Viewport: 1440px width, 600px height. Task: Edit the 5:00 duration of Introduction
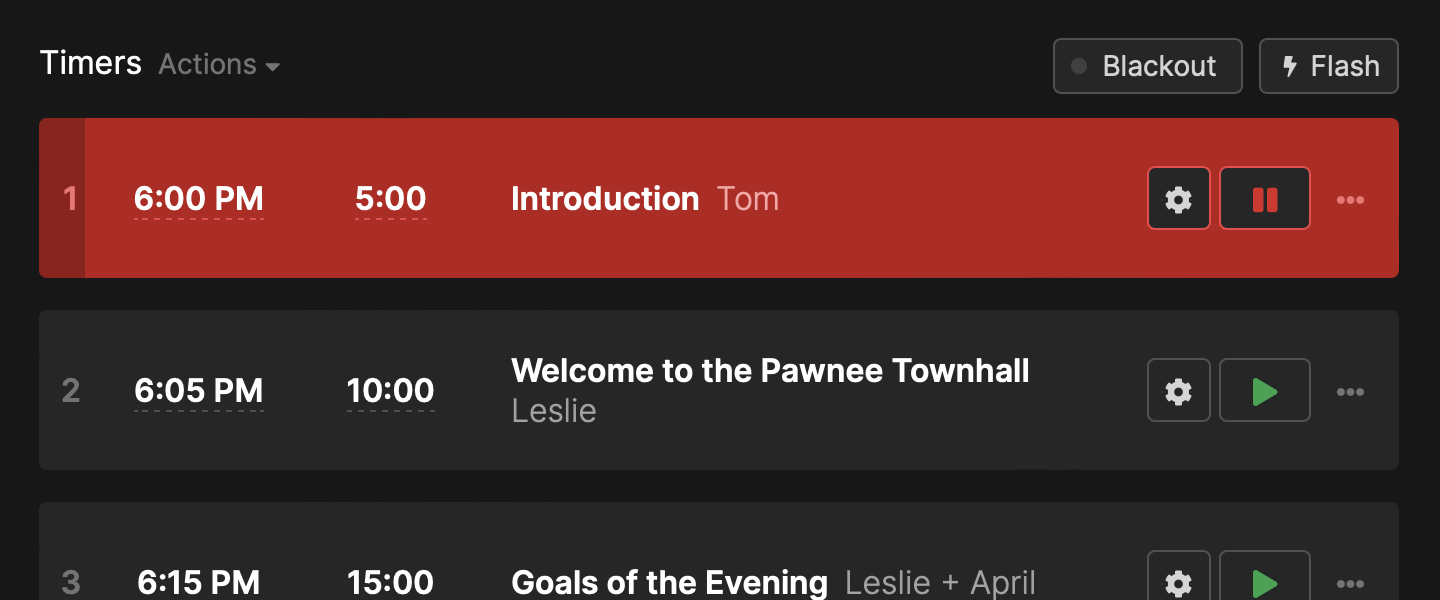tap(390, 199)
